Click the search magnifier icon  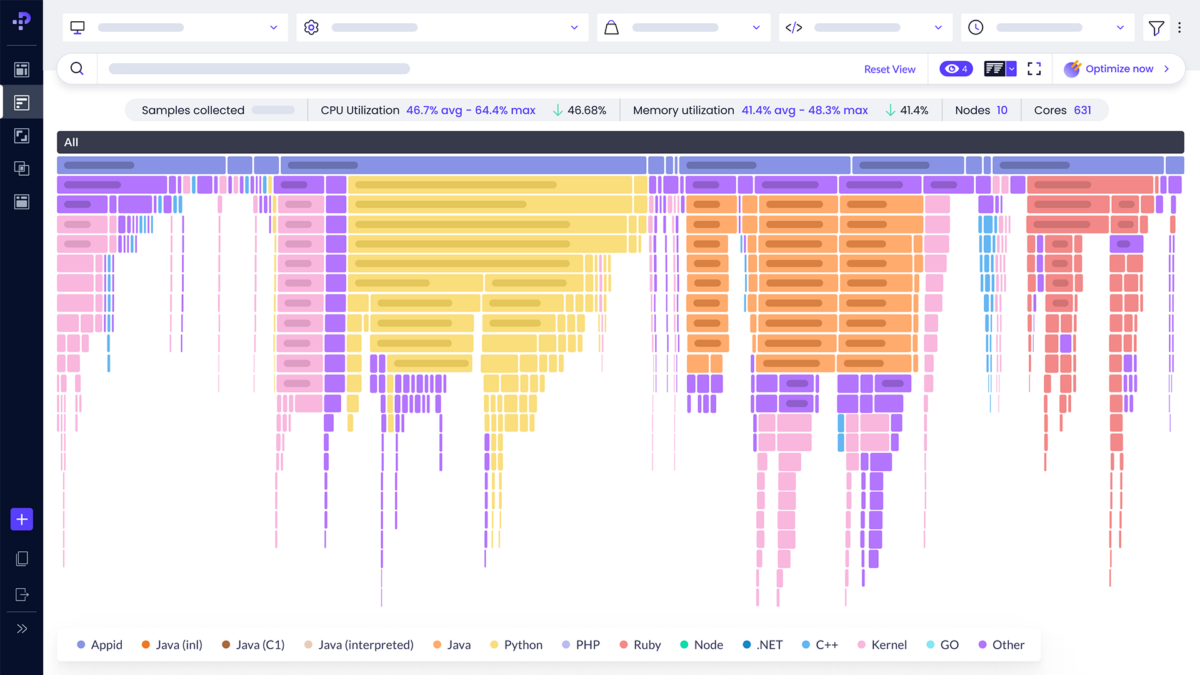pos(77,68)
